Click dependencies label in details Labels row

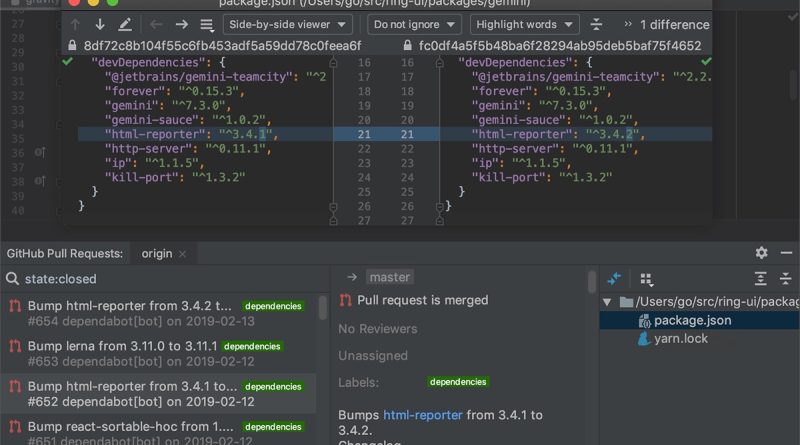click(x=458, y=382)
